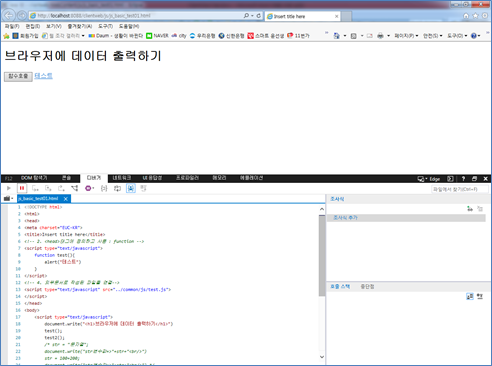Open the 즐겨찾기(A) menu

(x=80, y=26)
